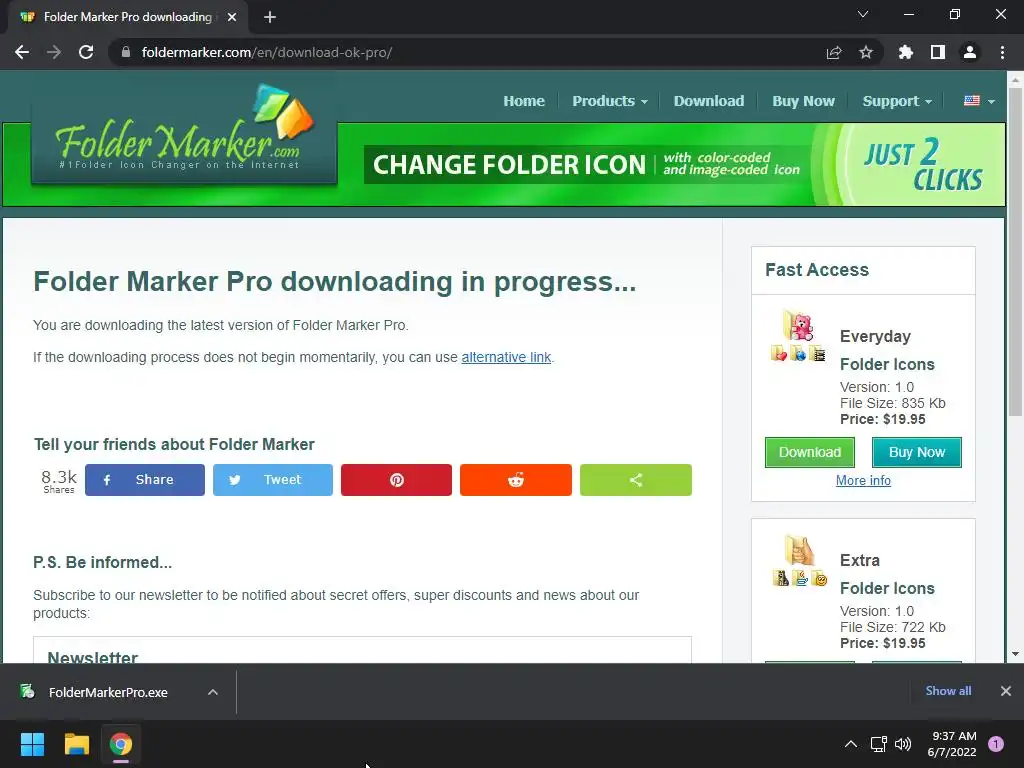Click the Extra Folder Icons title
Image resolution: width=1024 pixels, height=768 pixels.
coord(887,574)
